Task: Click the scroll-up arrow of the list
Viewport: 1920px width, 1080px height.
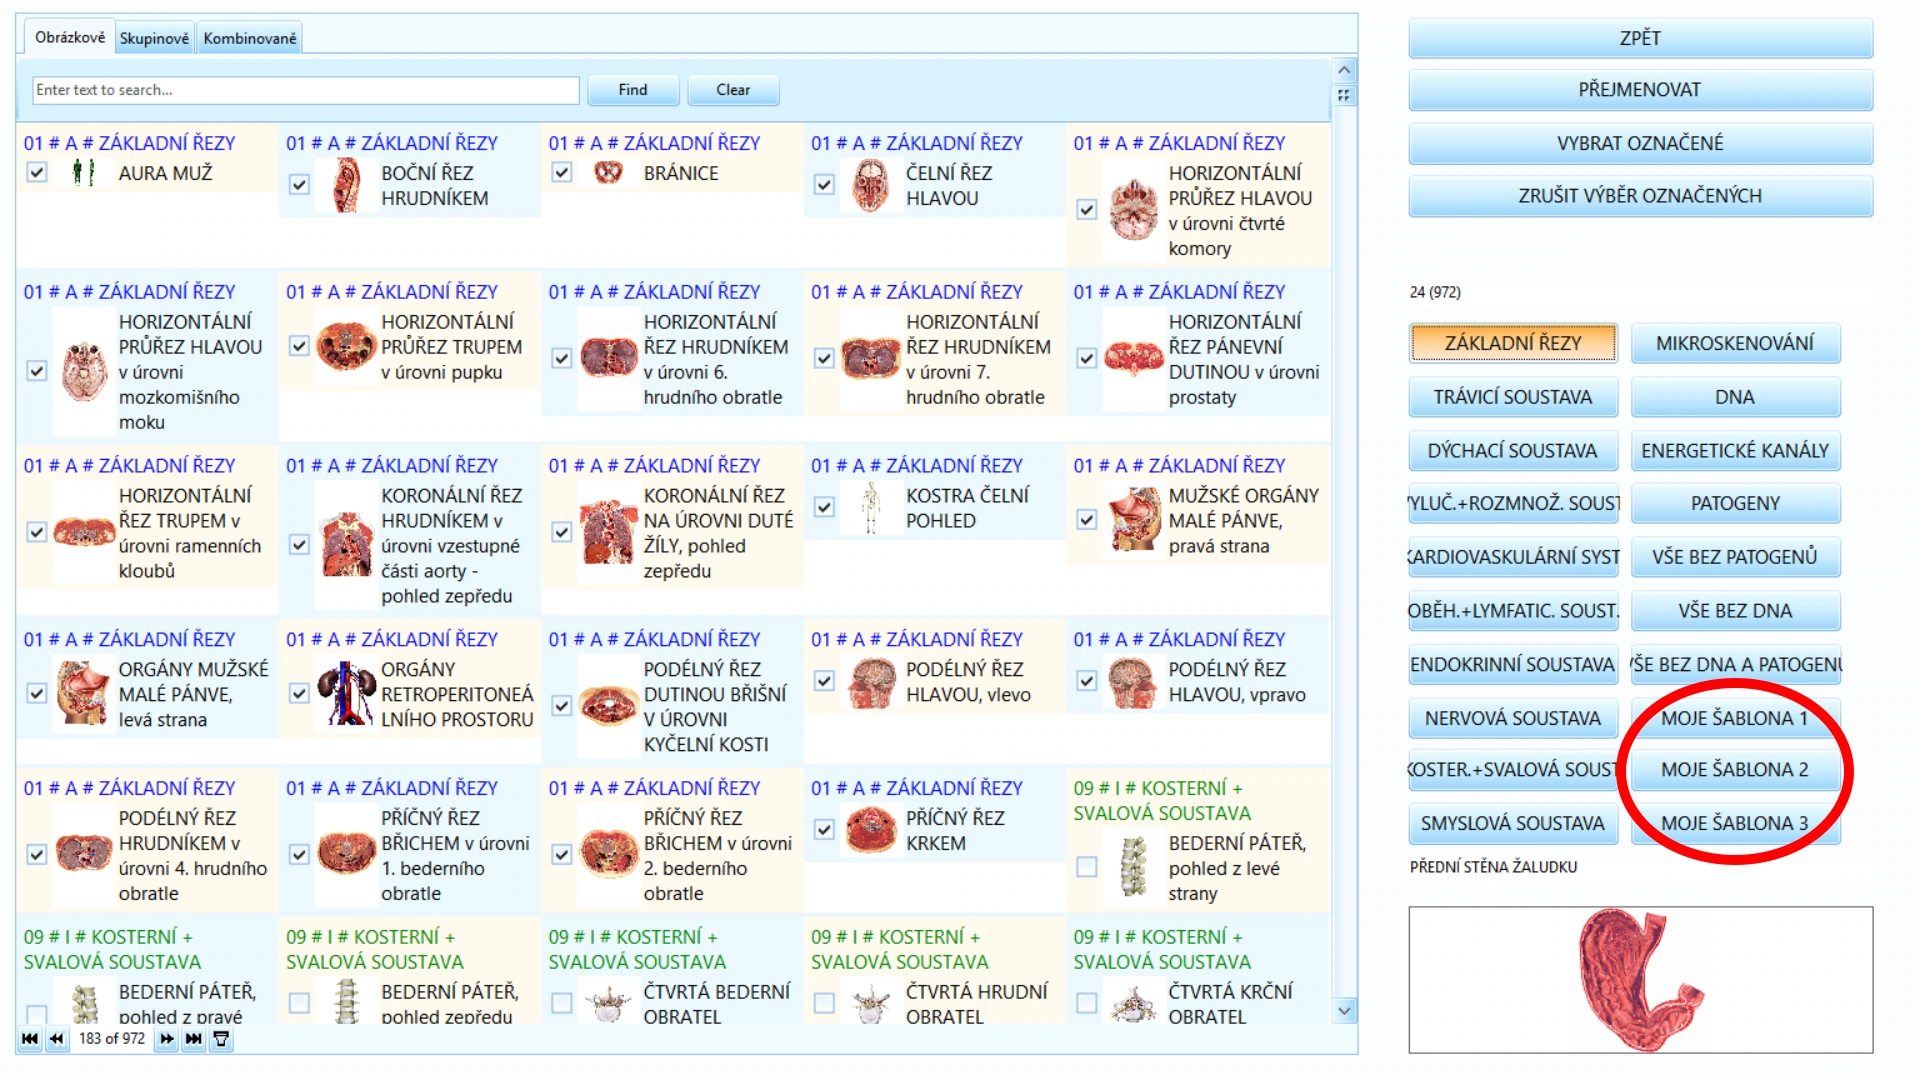Action: tap(1344, 70)
